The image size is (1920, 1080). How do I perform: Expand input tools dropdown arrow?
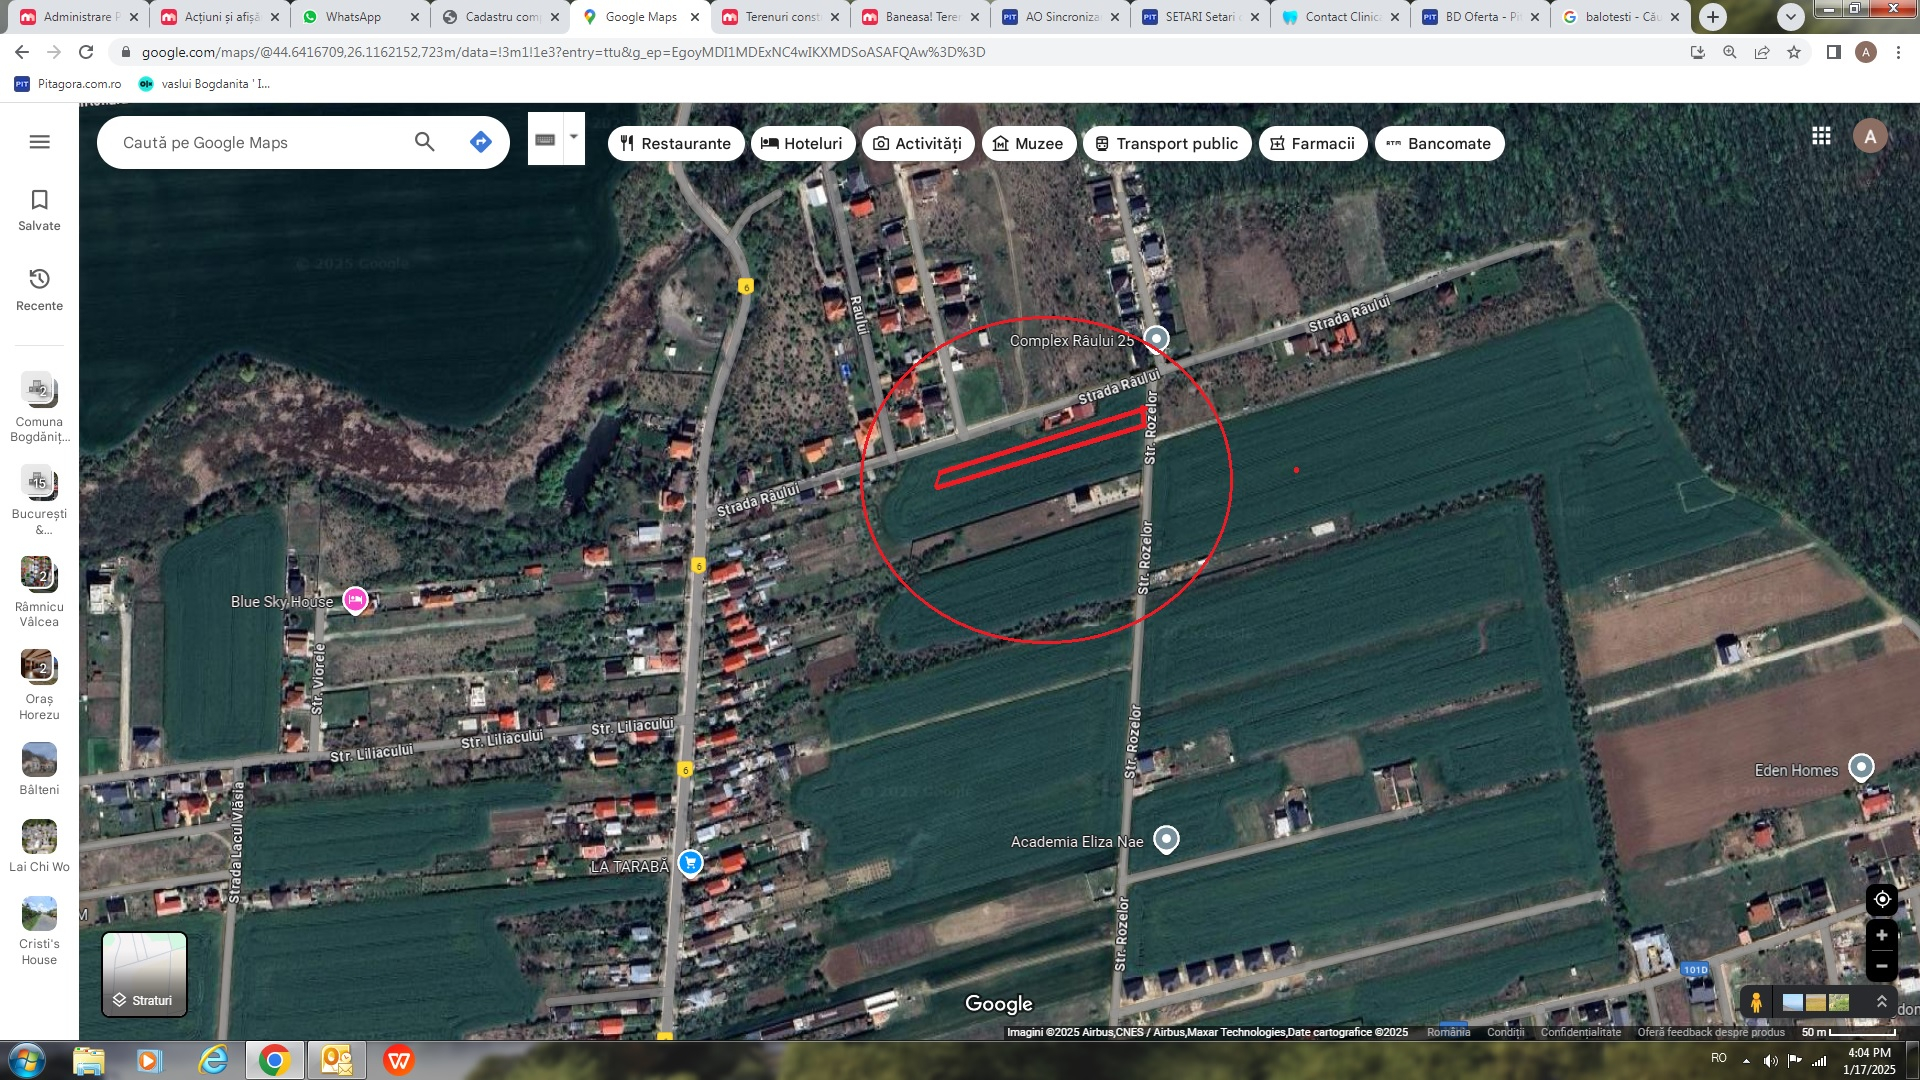coord(574,137)
